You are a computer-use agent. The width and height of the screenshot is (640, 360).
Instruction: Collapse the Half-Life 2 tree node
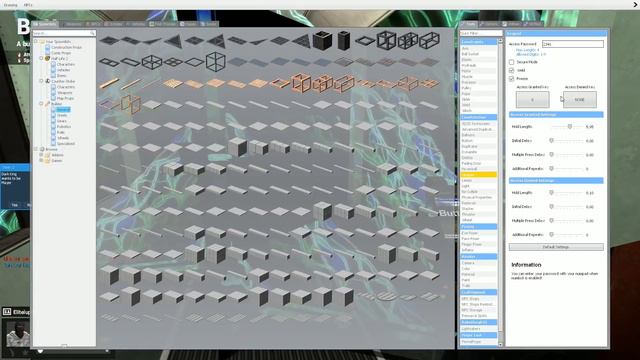click(41, 58)
